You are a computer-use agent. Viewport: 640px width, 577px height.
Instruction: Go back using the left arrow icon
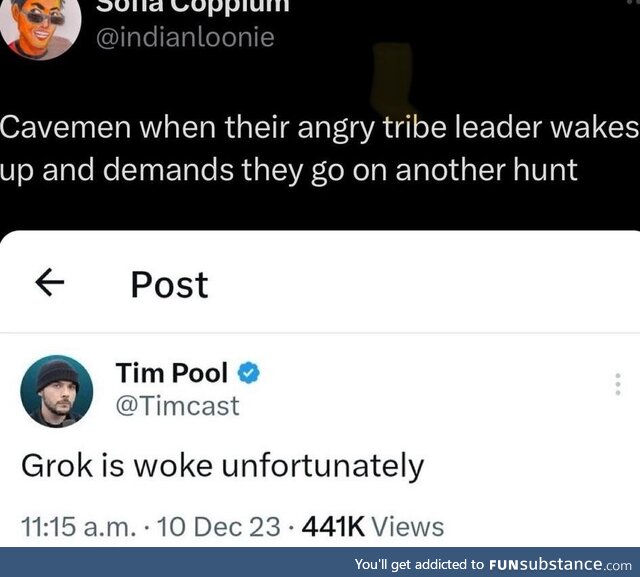coord(49,282)
